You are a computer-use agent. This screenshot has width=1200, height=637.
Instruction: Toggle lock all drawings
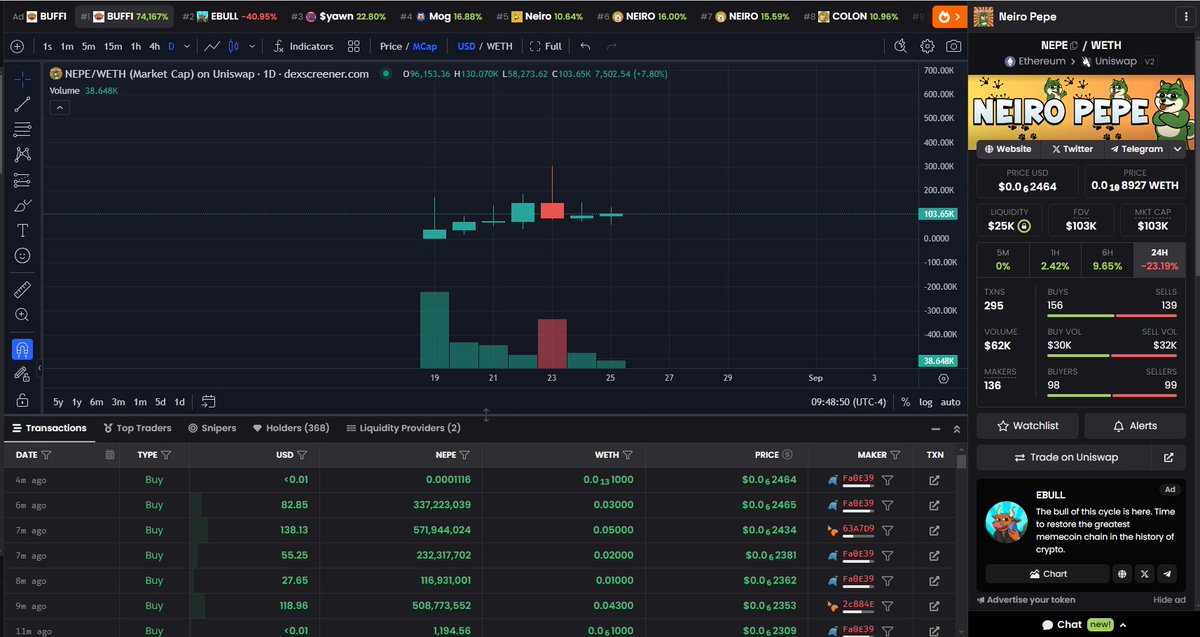point(22,400)
